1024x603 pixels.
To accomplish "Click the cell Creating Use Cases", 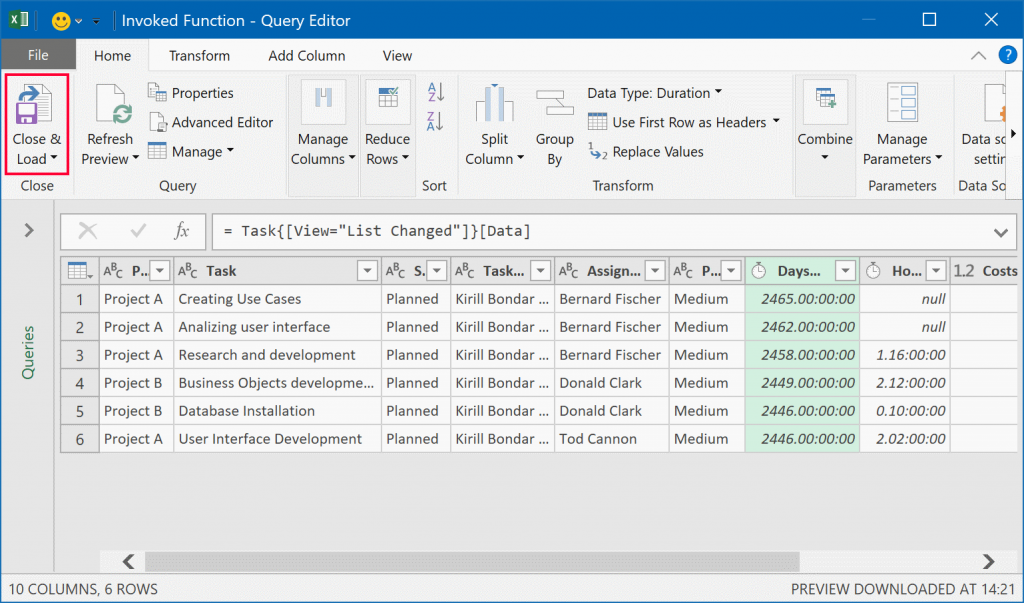I will (x=277, y=299).
